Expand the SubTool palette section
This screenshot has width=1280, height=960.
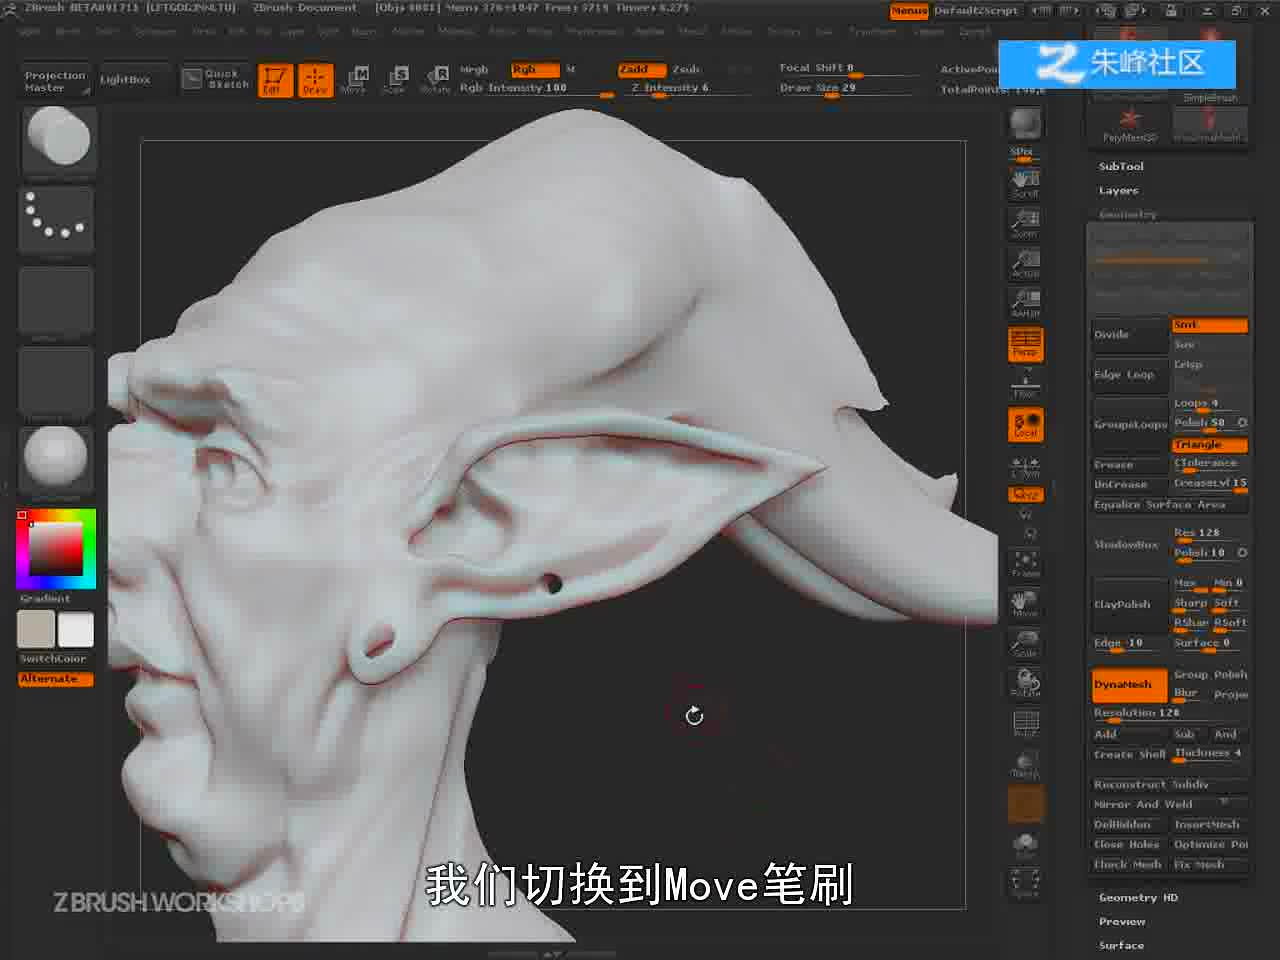1121,167
